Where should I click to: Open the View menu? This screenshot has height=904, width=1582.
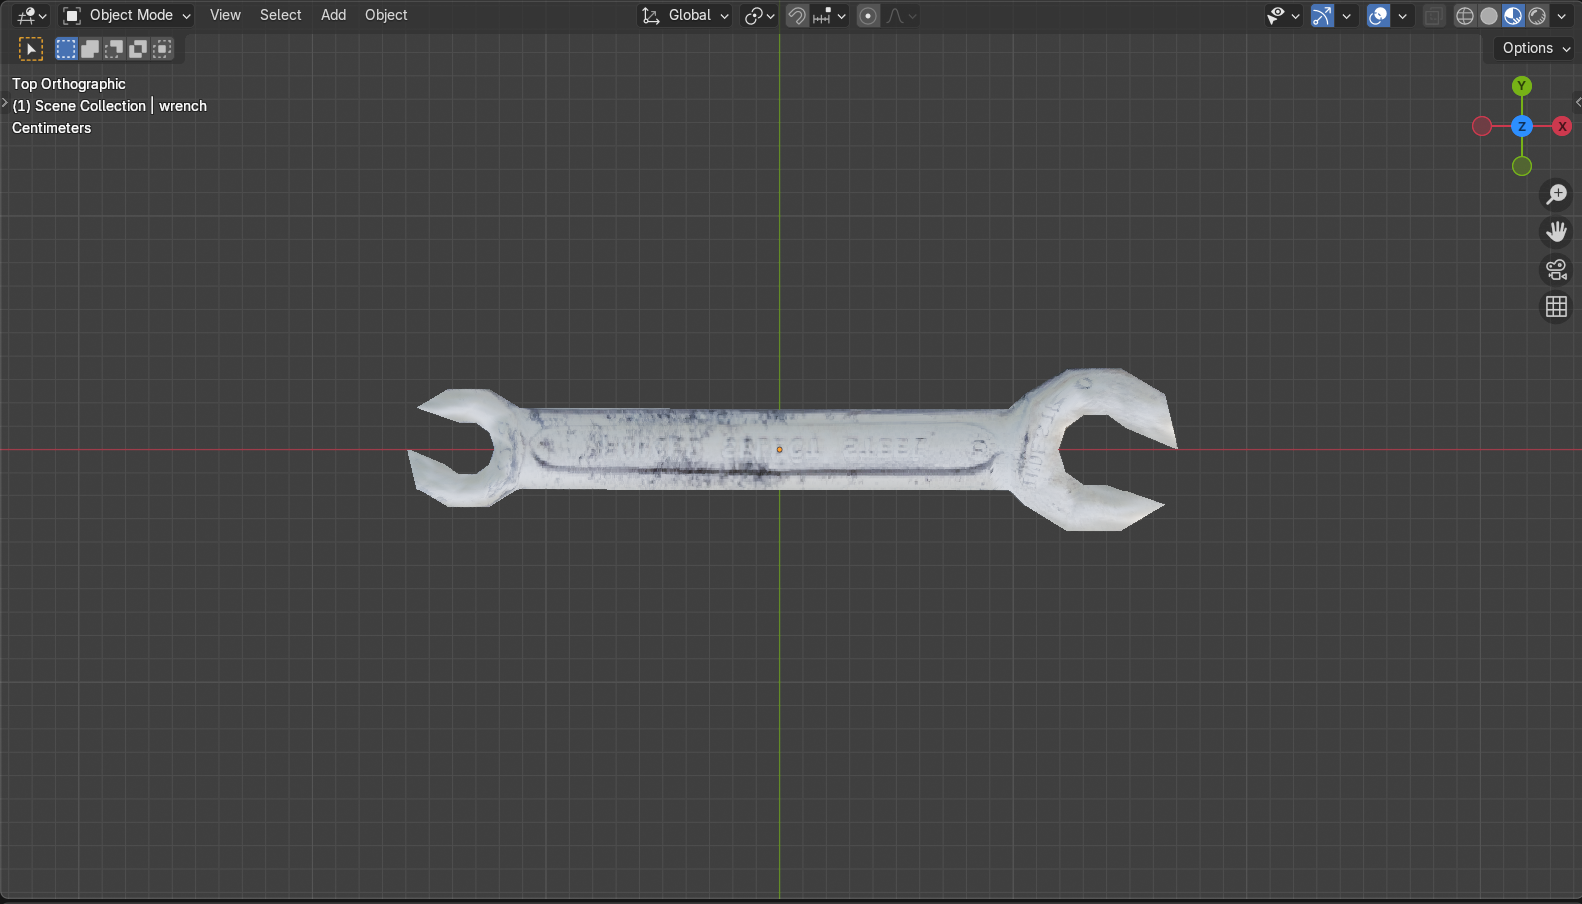click(x=225, y=15)
